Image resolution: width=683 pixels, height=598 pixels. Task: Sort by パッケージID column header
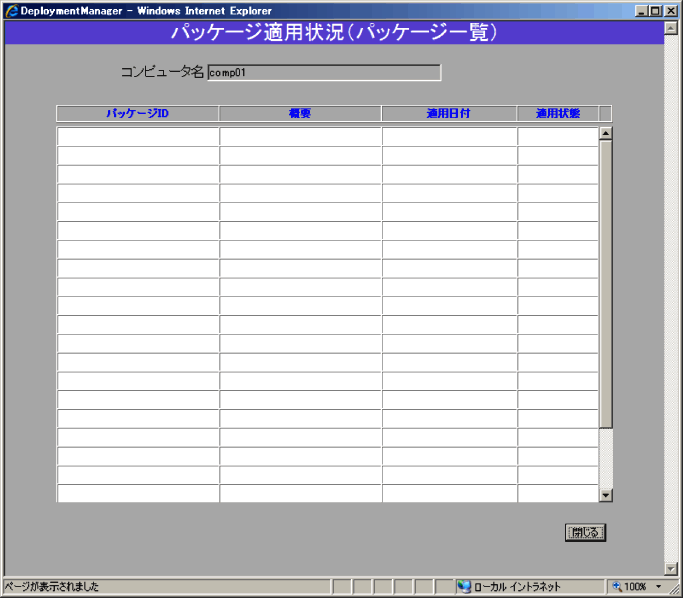137,113
